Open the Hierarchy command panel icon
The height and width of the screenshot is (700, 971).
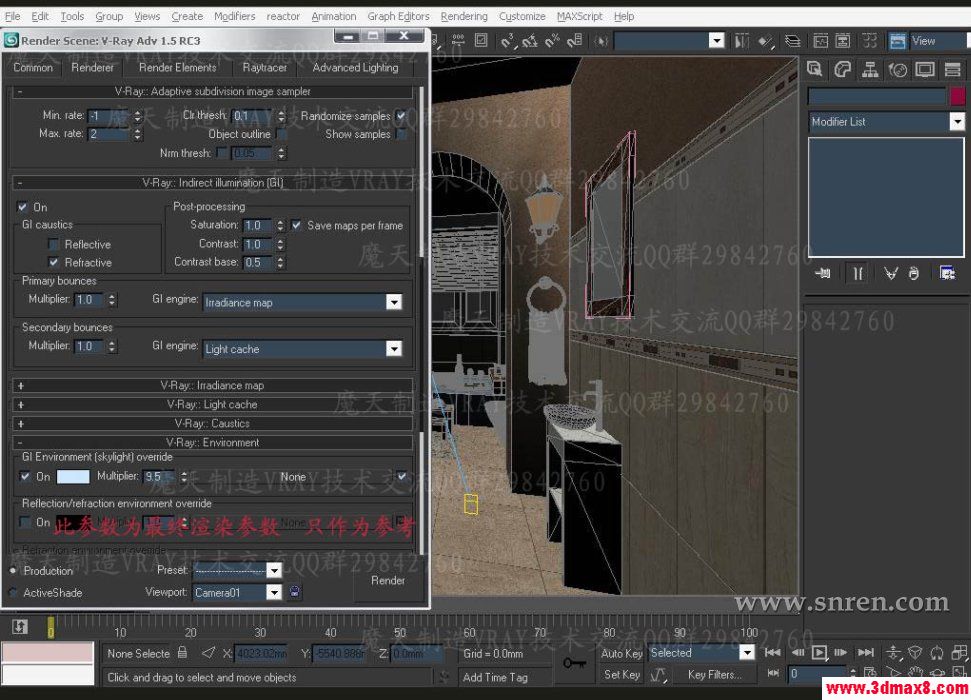(x=870, y=68)
